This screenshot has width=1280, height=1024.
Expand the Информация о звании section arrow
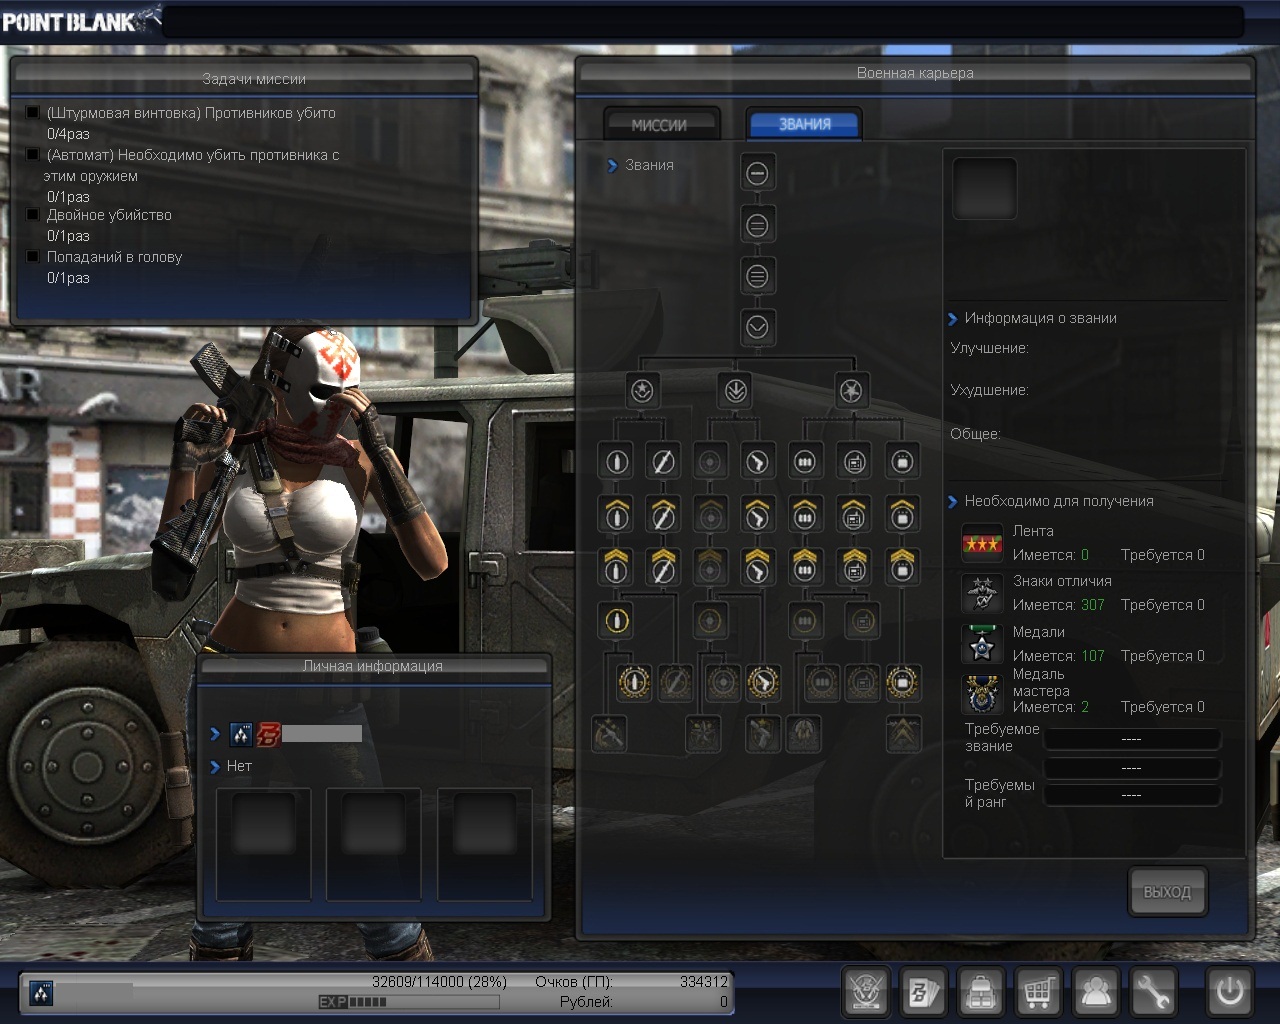[952, 319]
